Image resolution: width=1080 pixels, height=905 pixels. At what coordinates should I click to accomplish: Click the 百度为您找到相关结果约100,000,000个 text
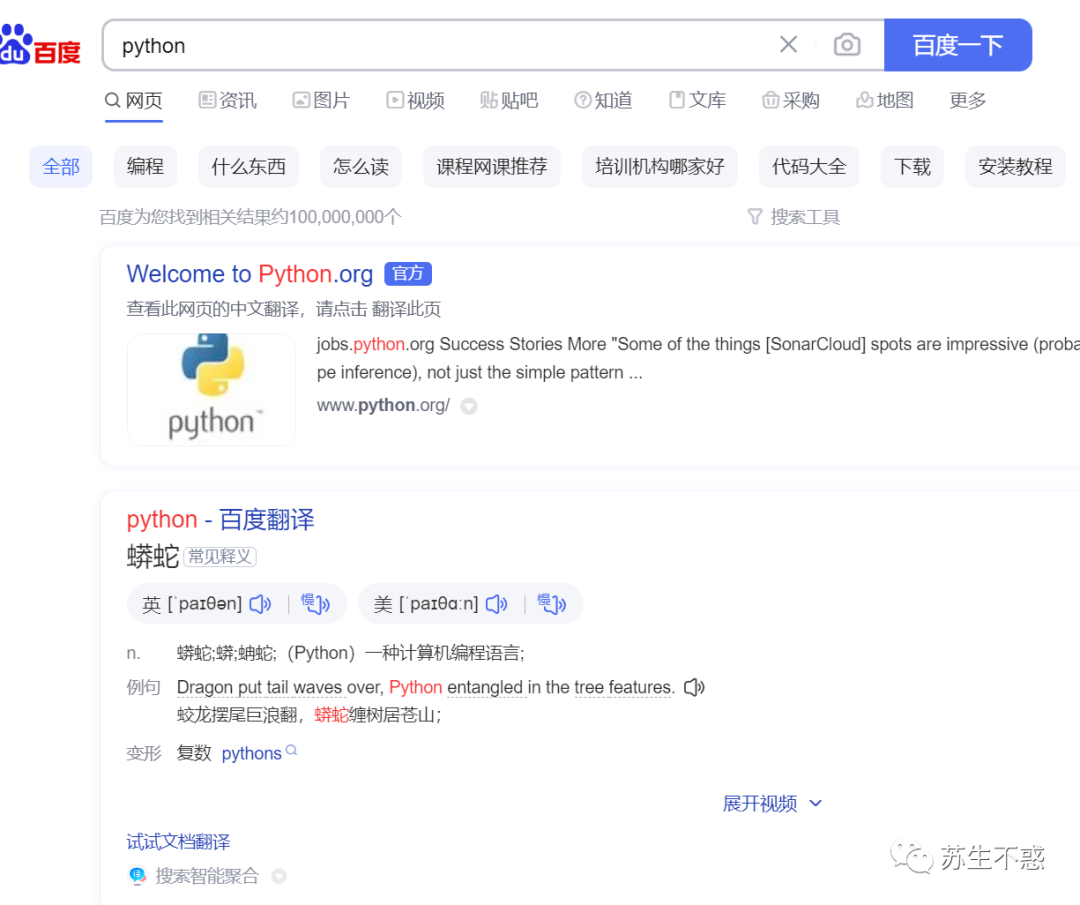[x=251, y=217]
